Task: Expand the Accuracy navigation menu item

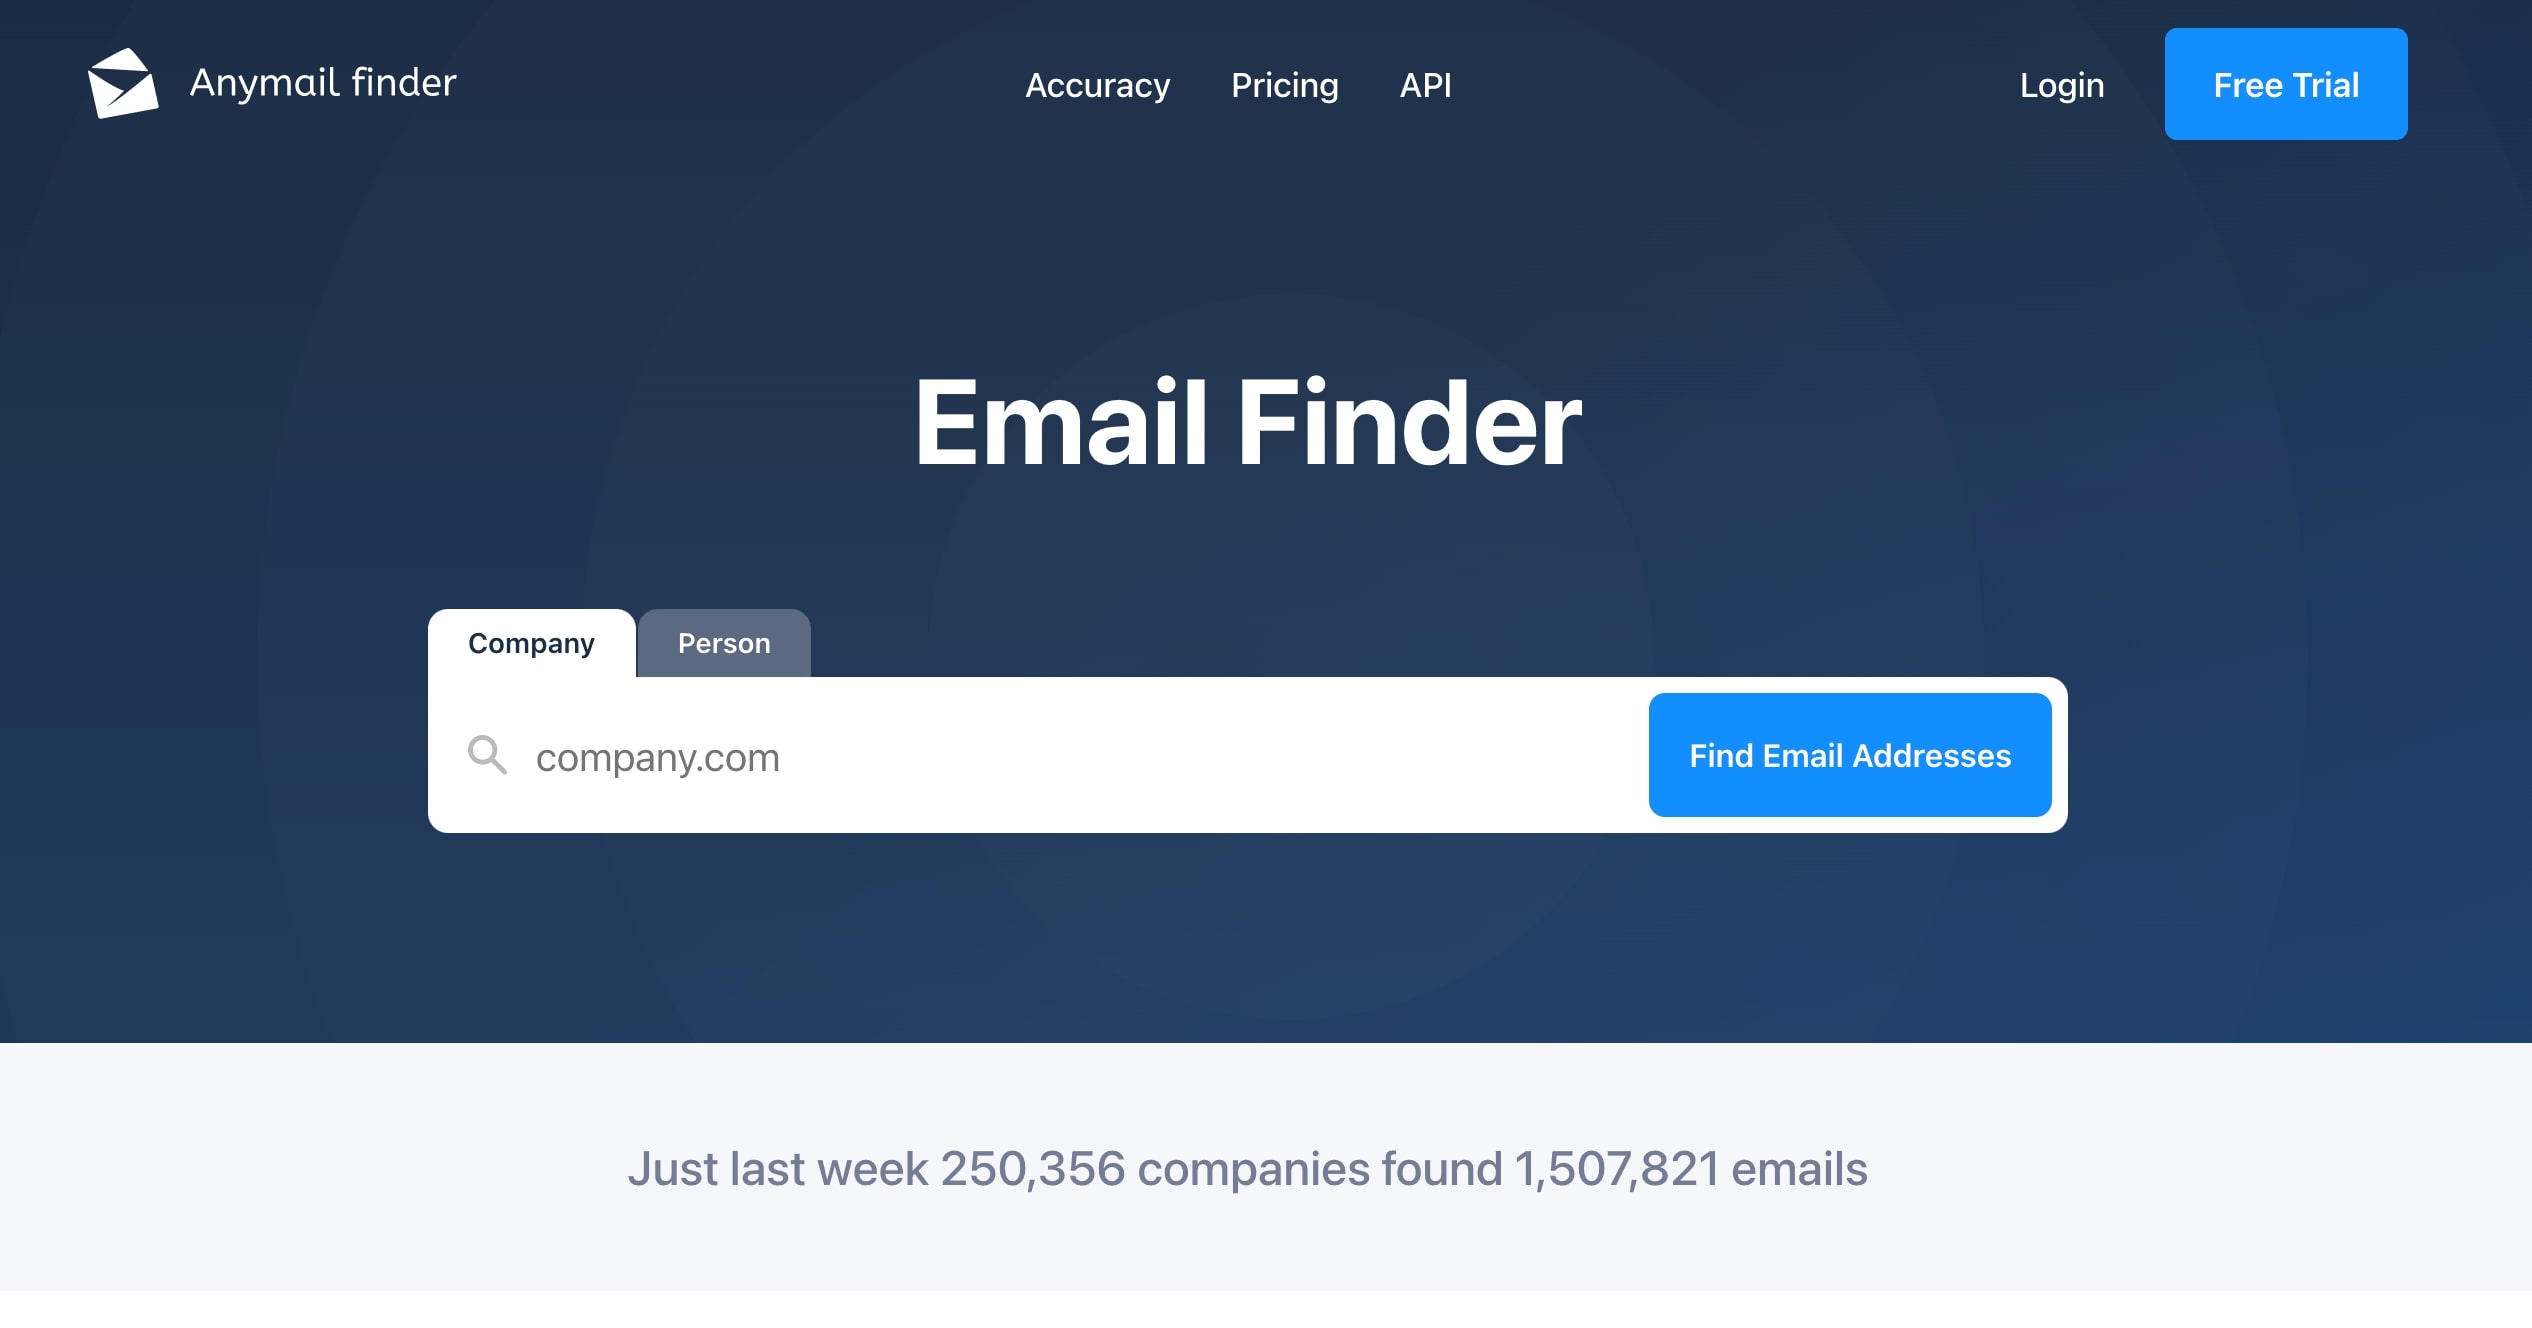Action: [1097, 85]
